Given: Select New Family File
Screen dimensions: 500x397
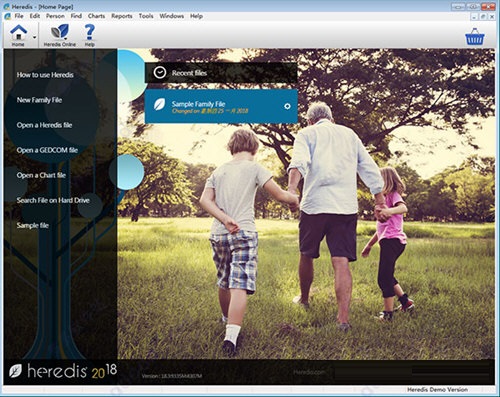Looking at the screenshot, I should (39, 100).
